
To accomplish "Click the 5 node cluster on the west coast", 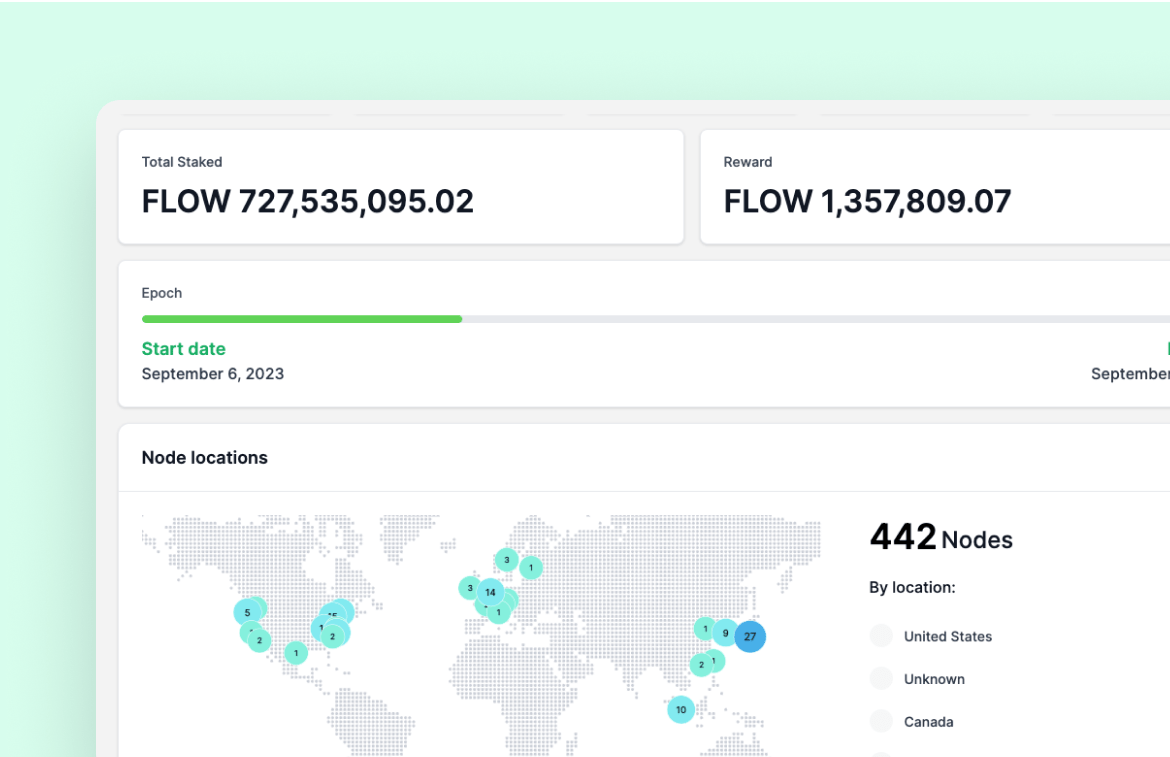I will (x=246, y=611).
